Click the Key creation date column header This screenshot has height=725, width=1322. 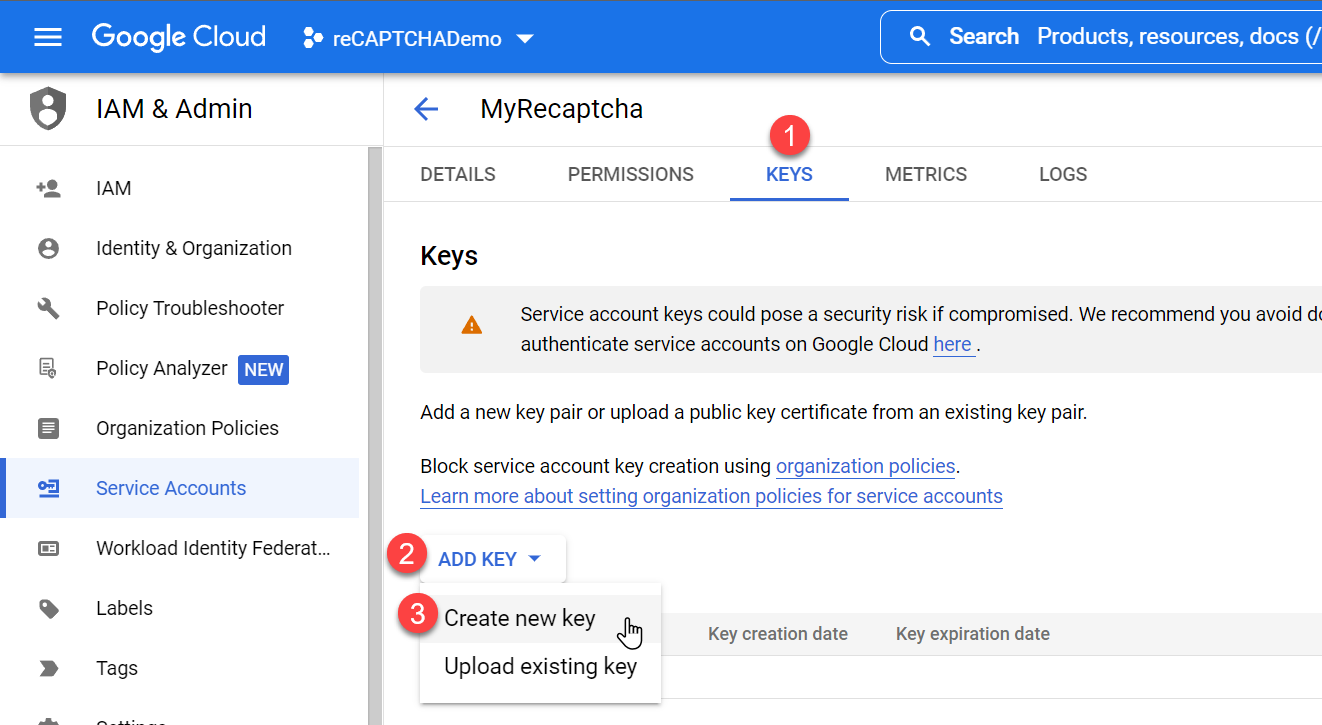(x=778, y=634)
